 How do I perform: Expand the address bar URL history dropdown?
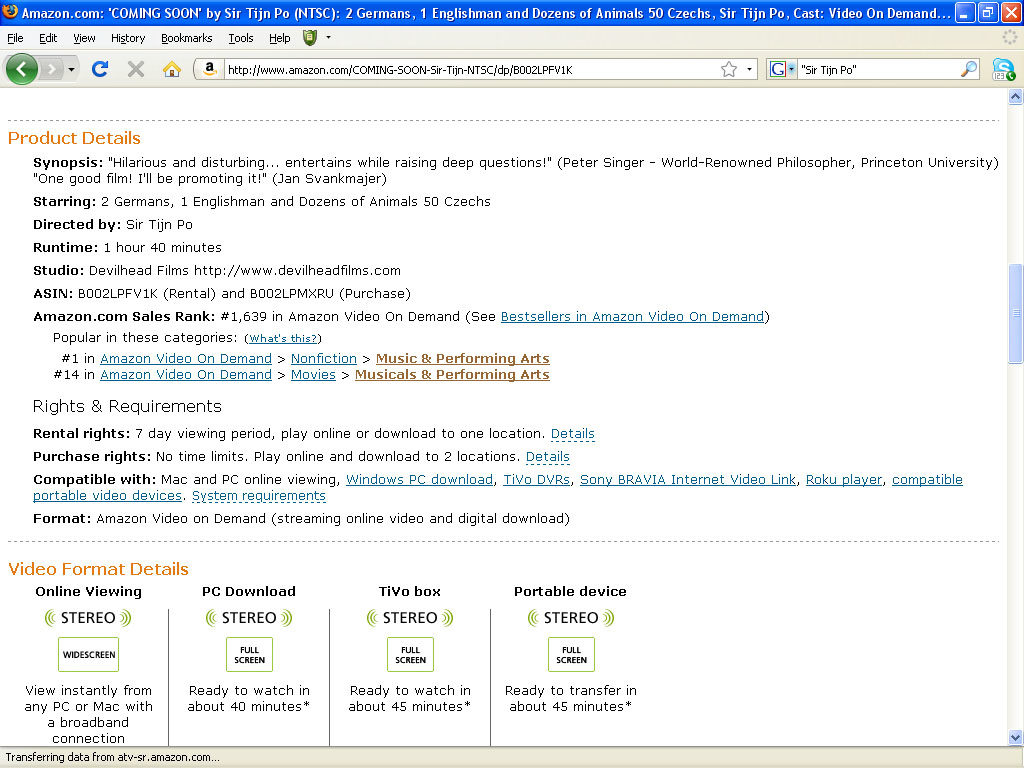749,69
